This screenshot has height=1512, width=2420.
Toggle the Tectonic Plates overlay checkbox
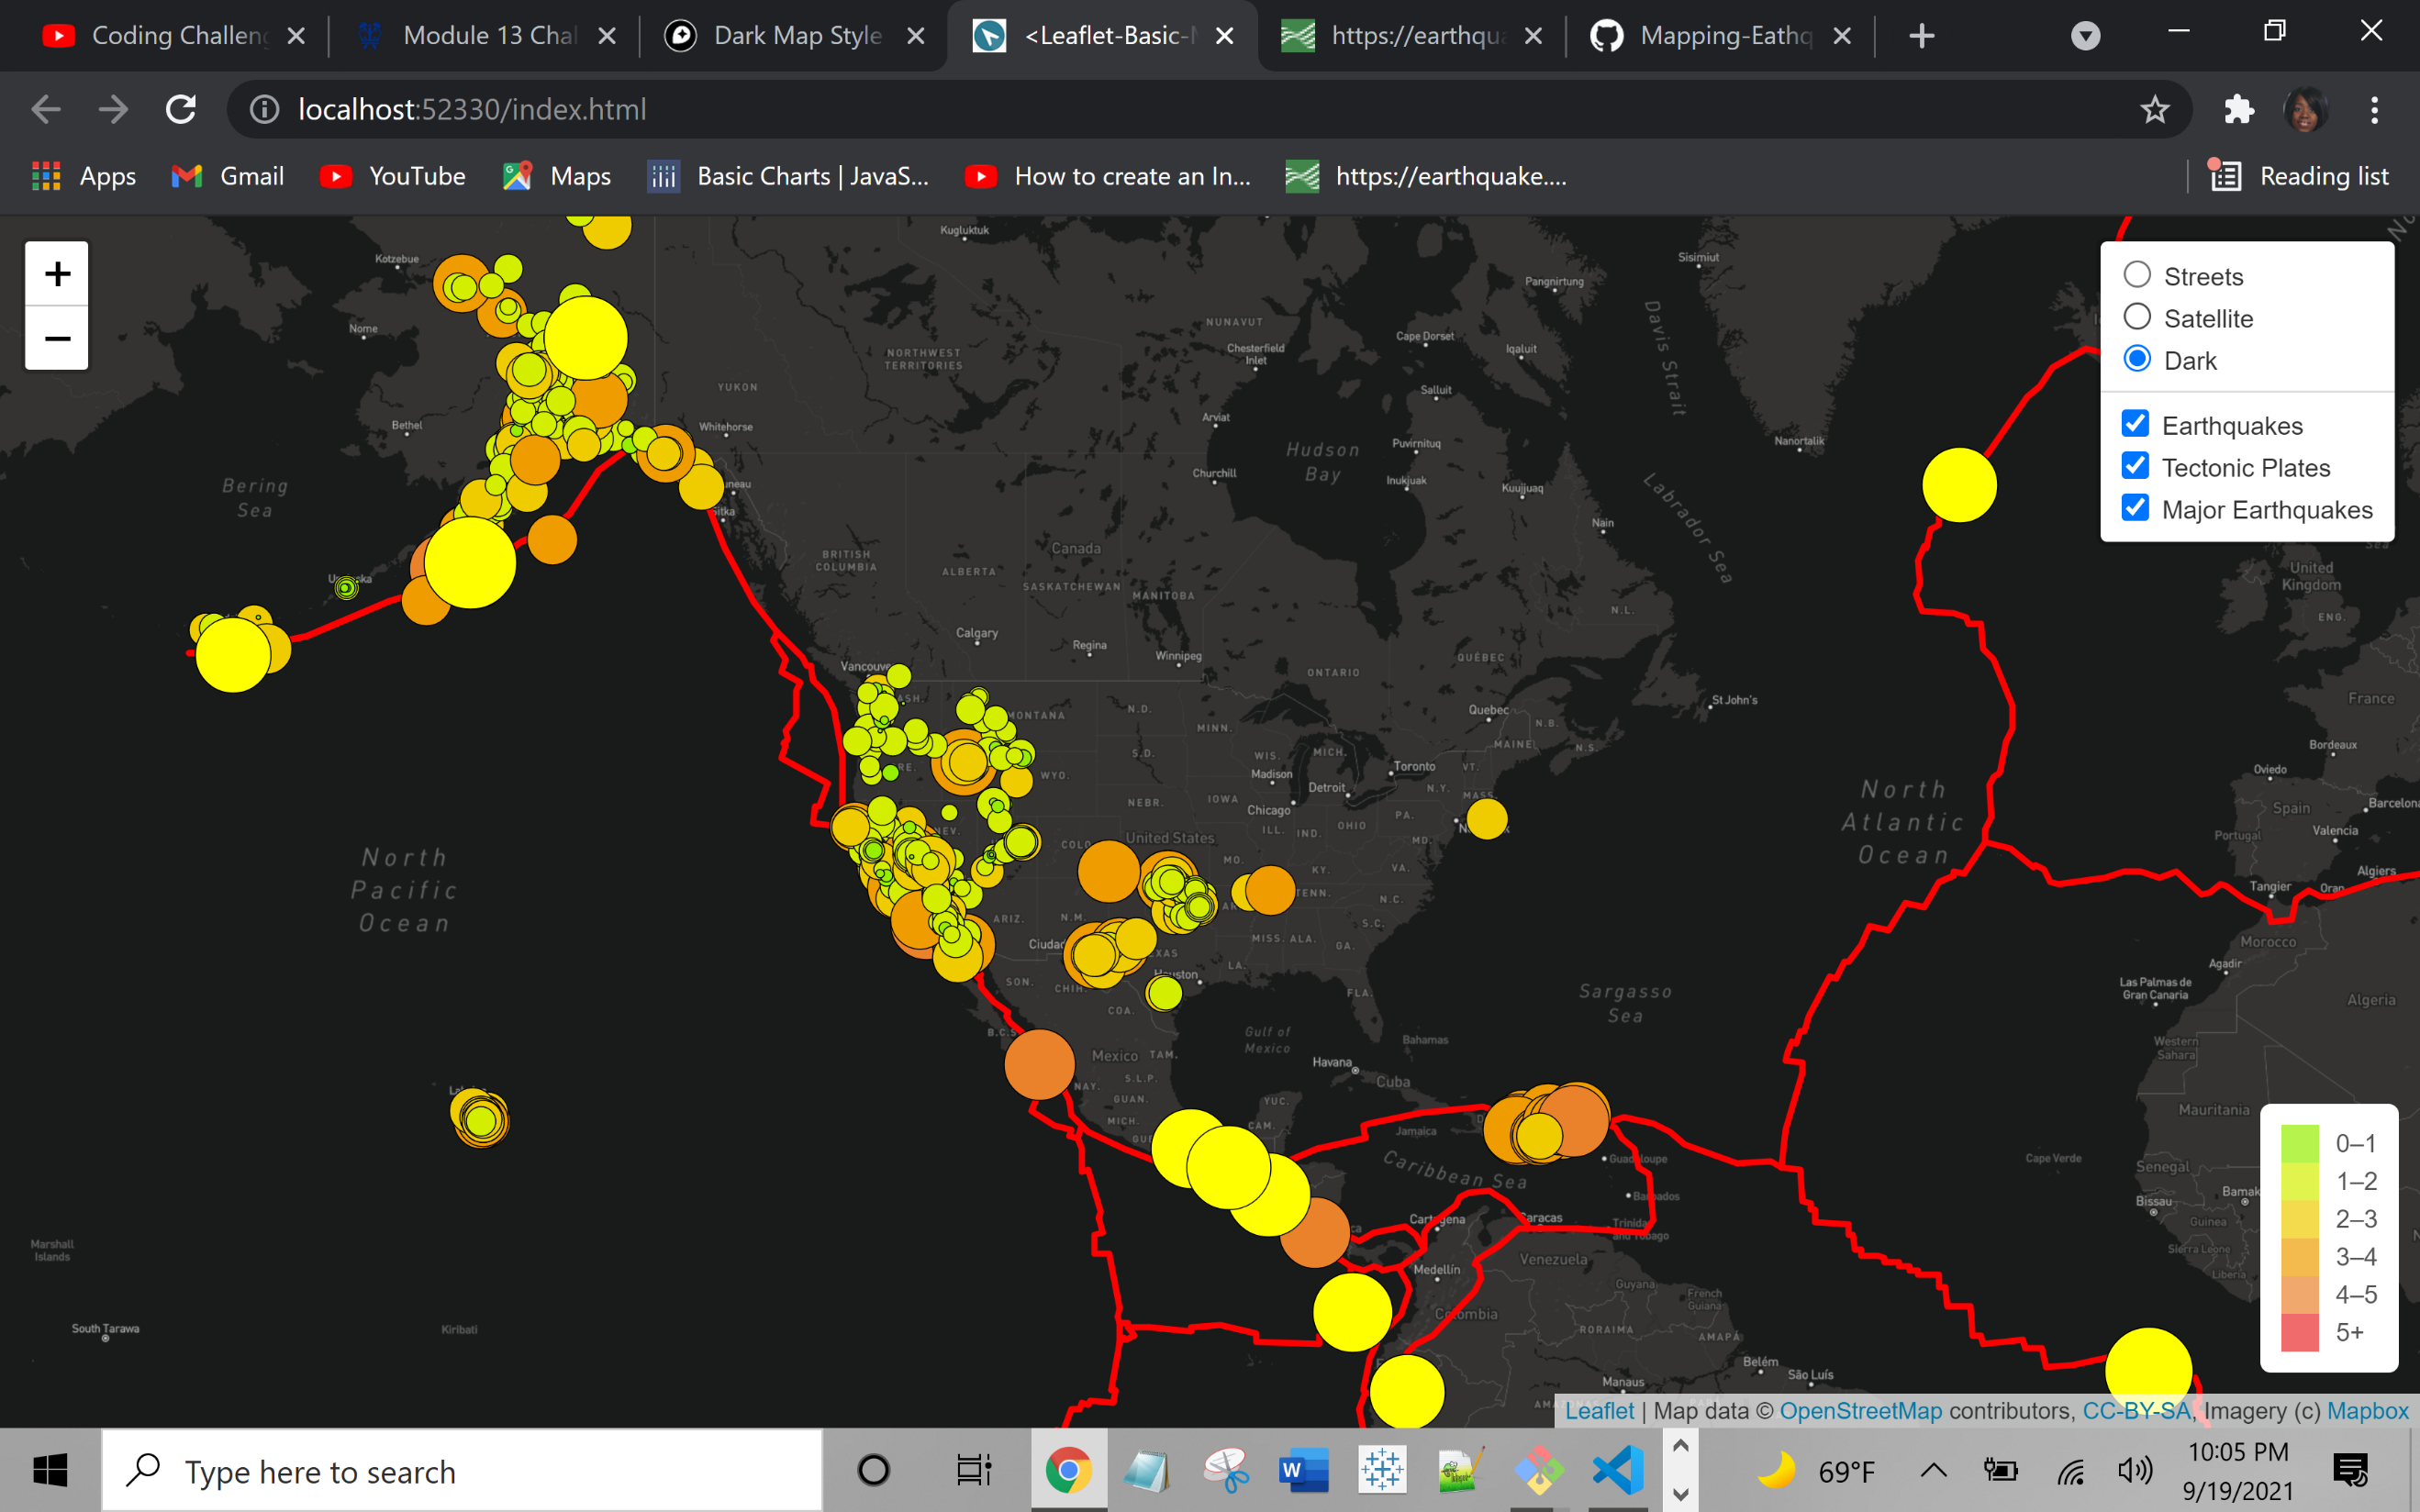click(2135, 466)
